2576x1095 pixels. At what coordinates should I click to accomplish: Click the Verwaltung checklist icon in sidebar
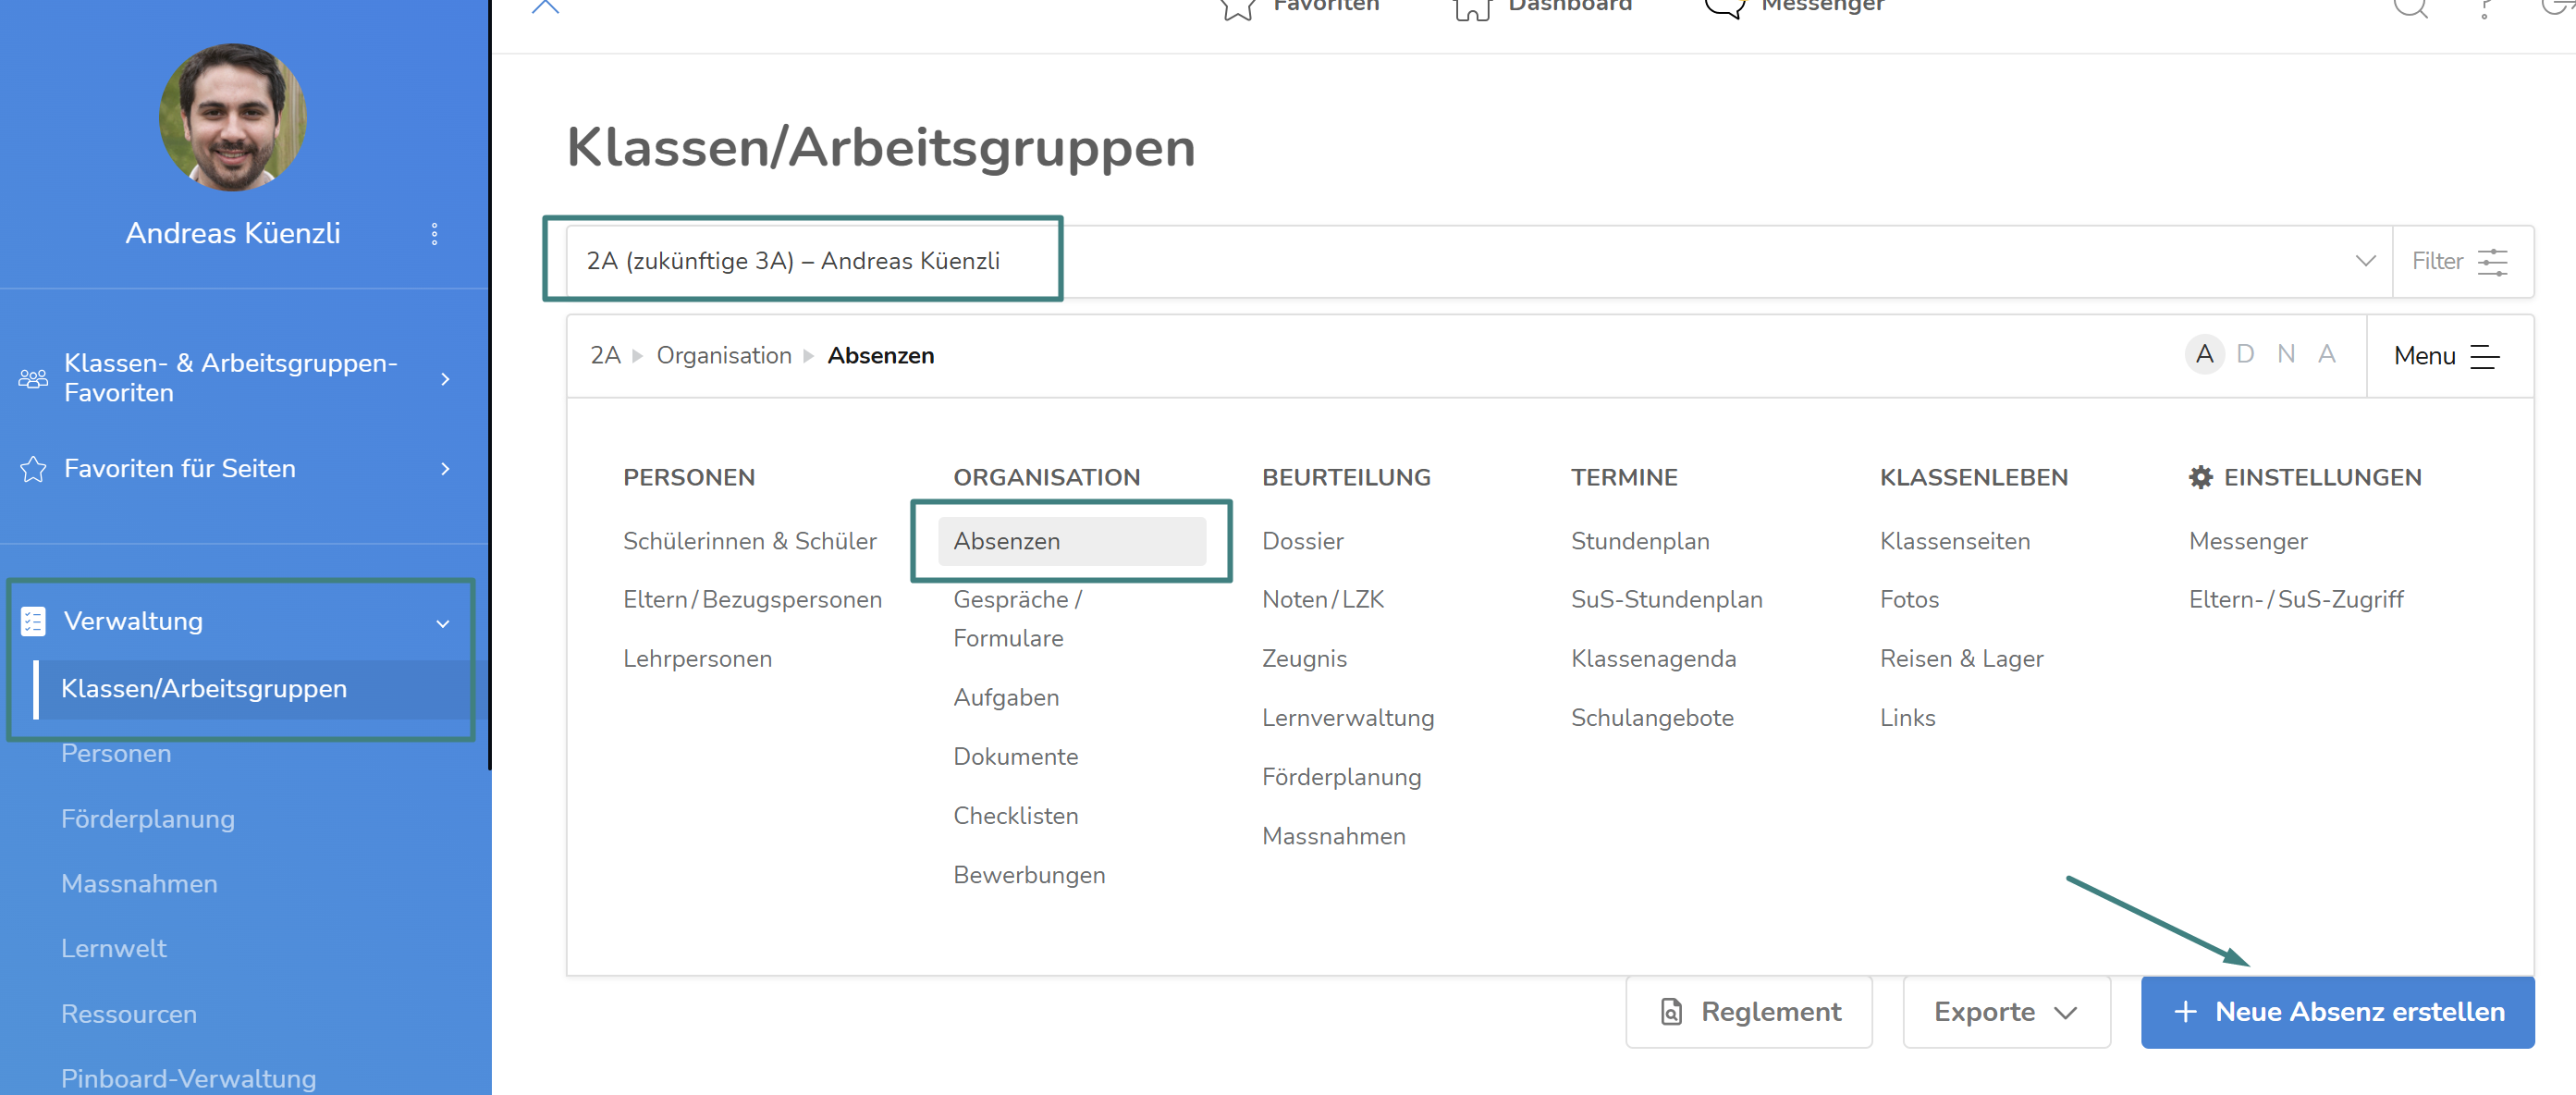pos(33,621)
